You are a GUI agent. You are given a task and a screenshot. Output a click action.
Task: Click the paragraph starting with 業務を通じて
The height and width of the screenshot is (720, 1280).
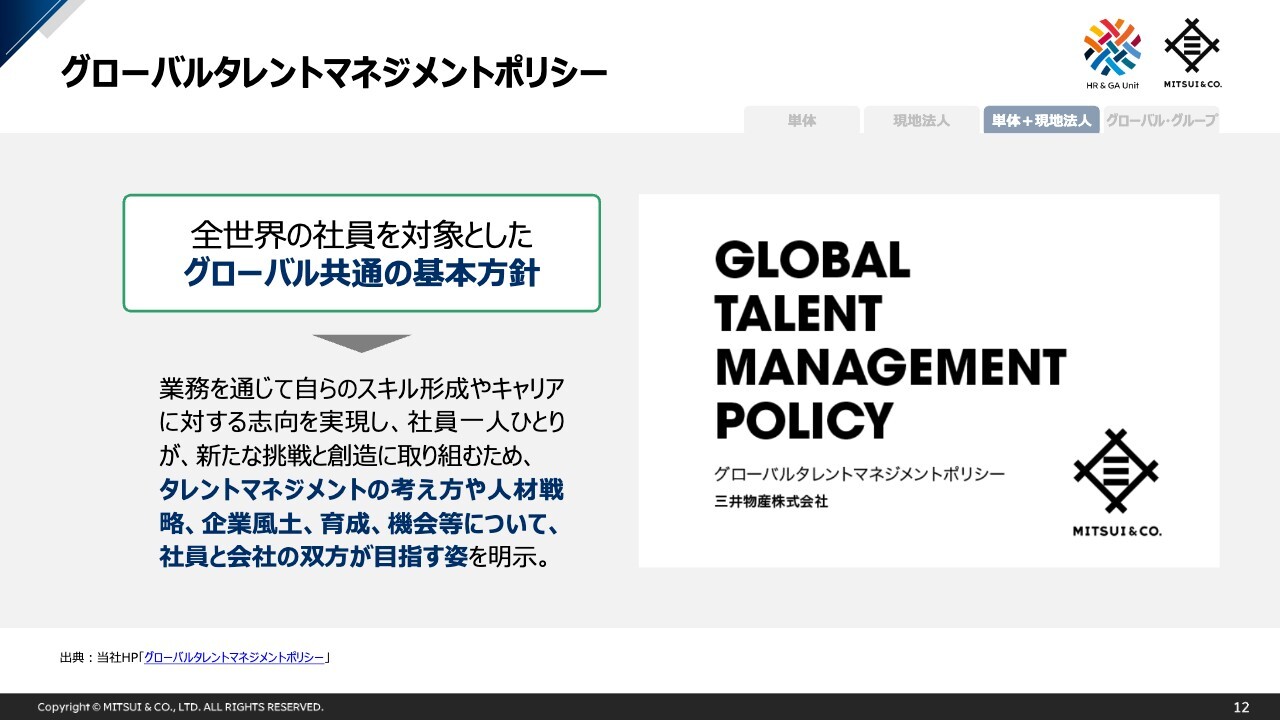[x=361, y=388]
